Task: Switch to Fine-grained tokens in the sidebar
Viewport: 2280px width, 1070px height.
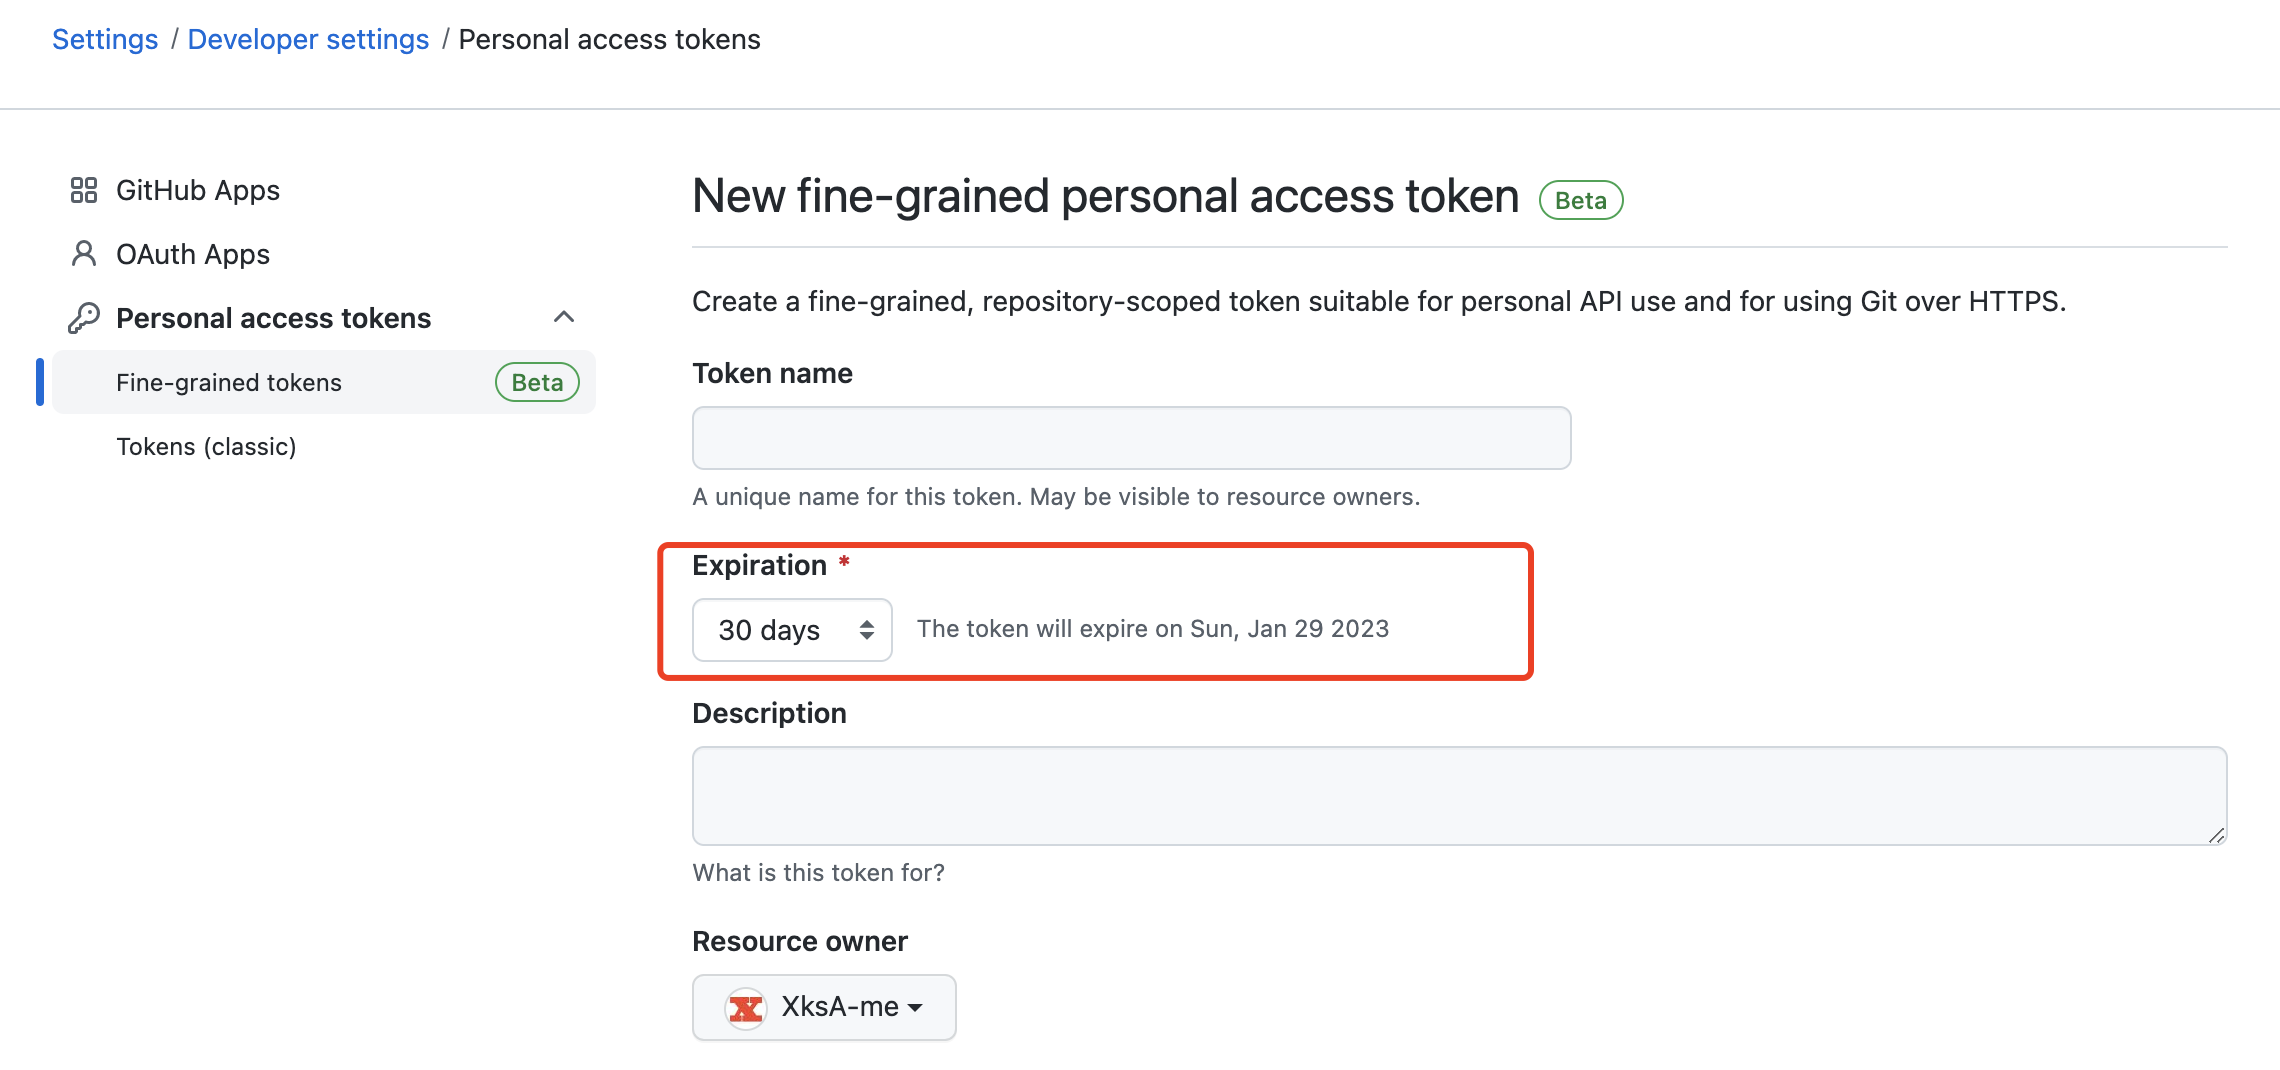Action: tap(229, 382)
